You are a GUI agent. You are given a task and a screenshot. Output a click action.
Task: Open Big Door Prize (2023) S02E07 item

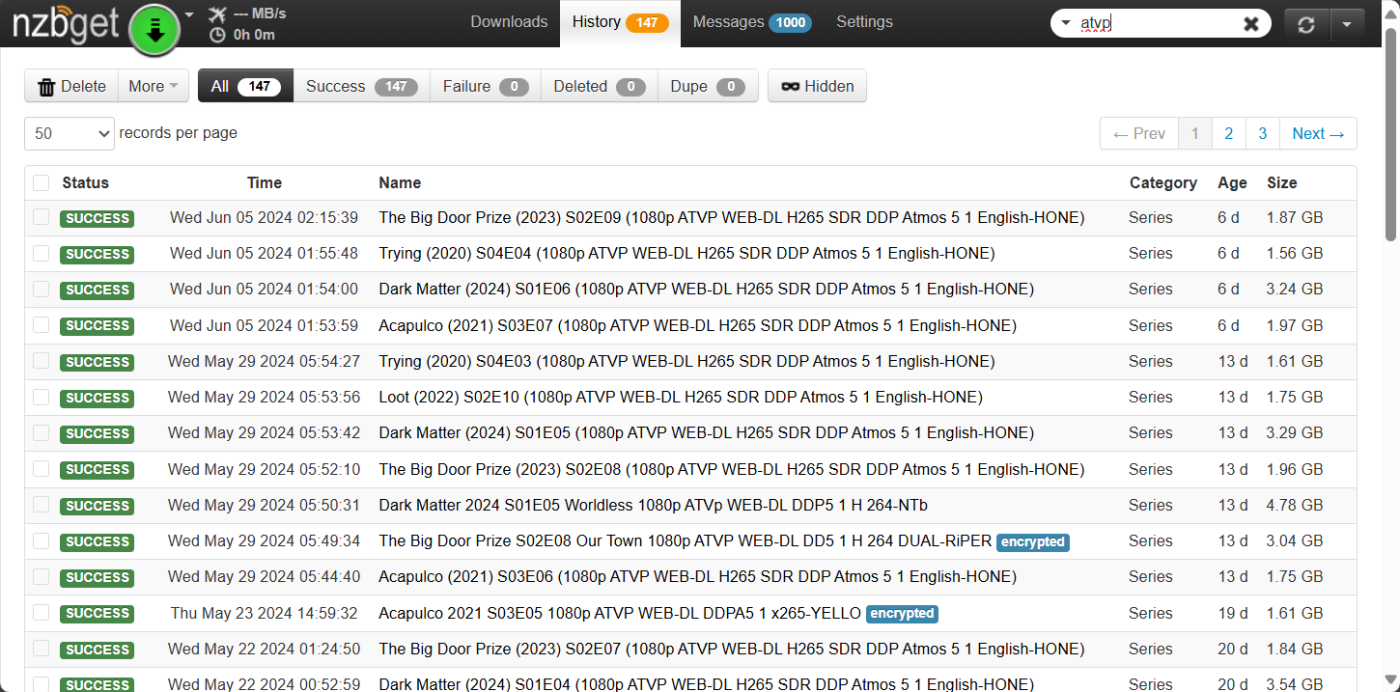click(731, 649)
